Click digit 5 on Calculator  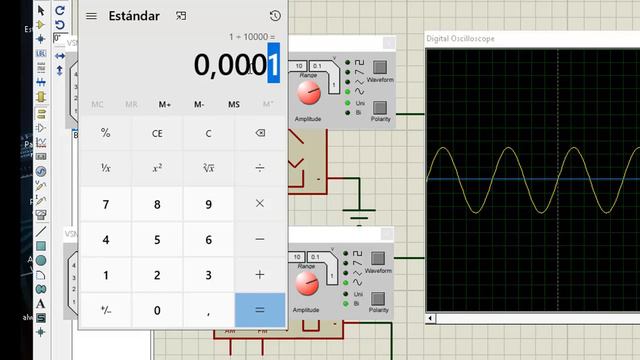point(157,239)
